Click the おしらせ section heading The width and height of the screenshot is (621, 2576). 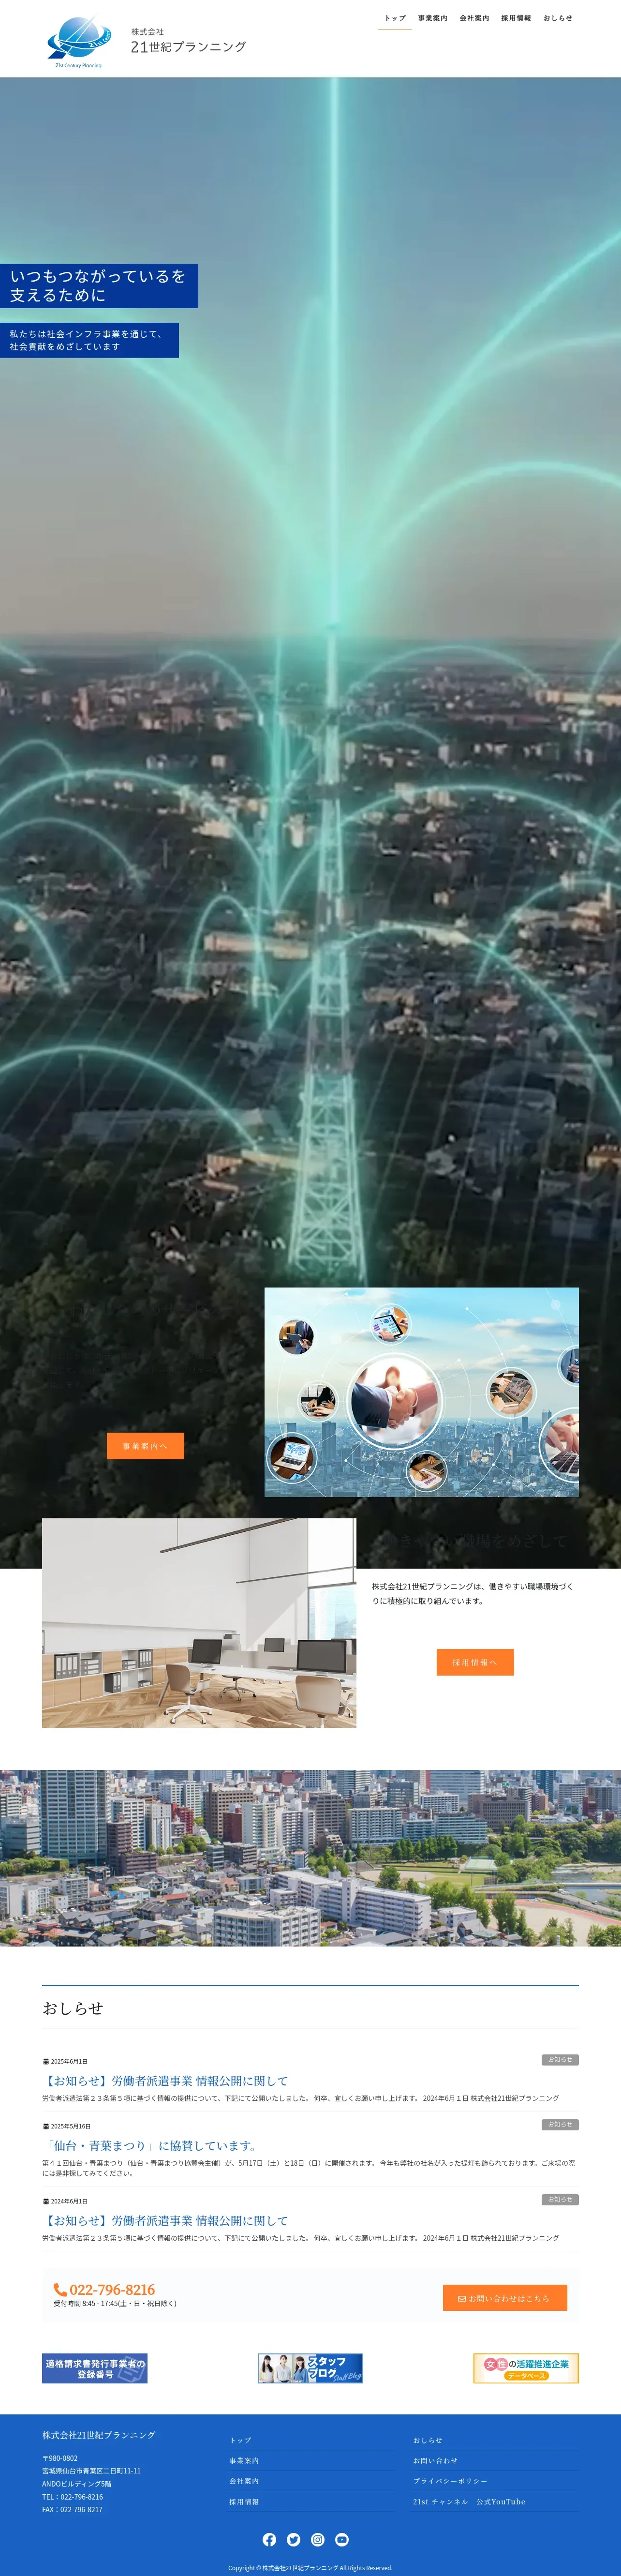73,2009
